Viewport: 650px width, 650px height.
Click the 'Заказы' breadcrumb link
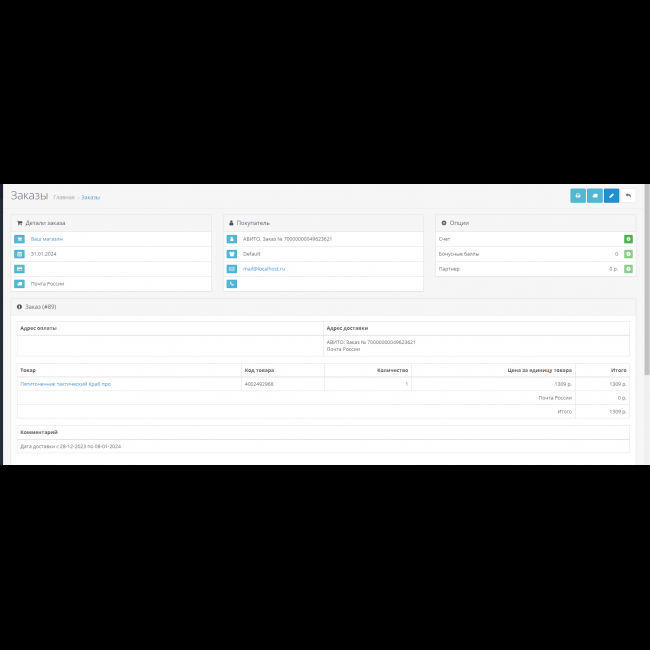(90, 197)
